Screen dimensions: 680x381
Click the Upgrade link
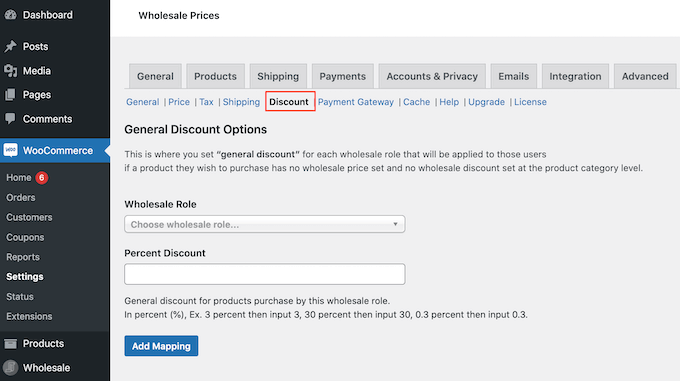tap(486, 102)
